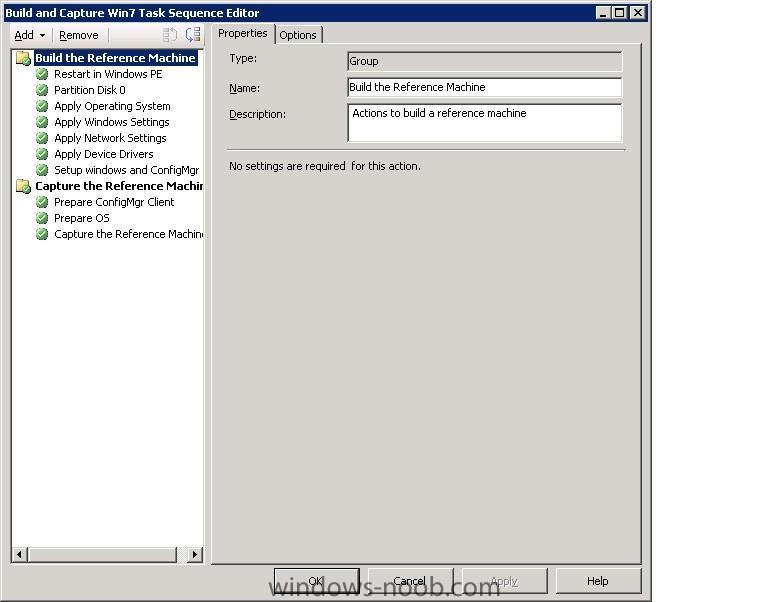This screenshot has width=768, height=602.
Task: Select the Capture the Reference Machine step
Action: [128, 234]
